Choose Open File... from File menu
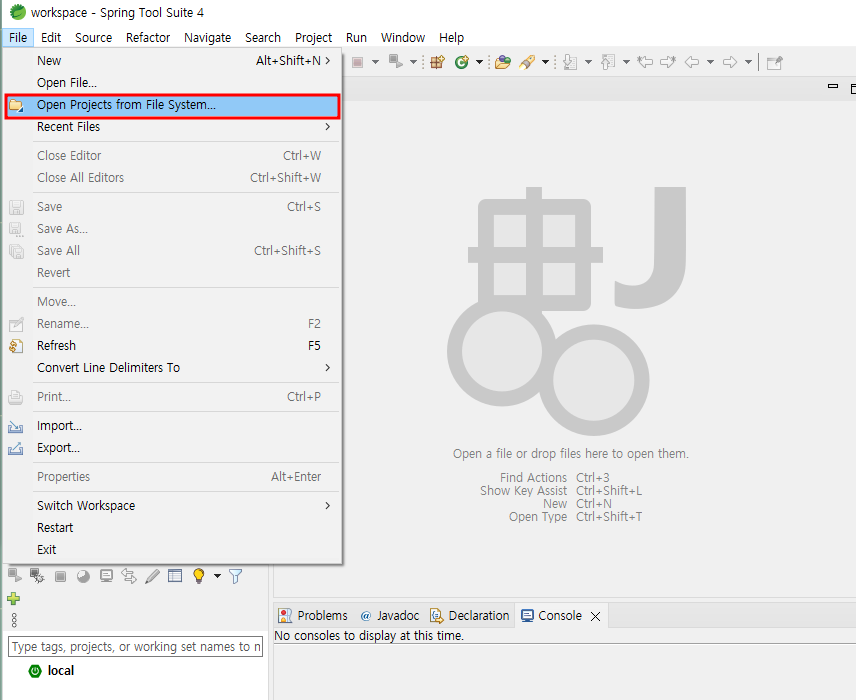This screenshot has height=700, width=856. click(172, 82)
